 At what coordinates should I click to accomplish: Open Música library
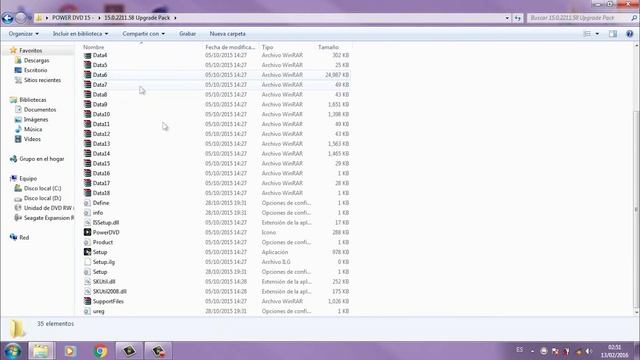click(33, 129)
